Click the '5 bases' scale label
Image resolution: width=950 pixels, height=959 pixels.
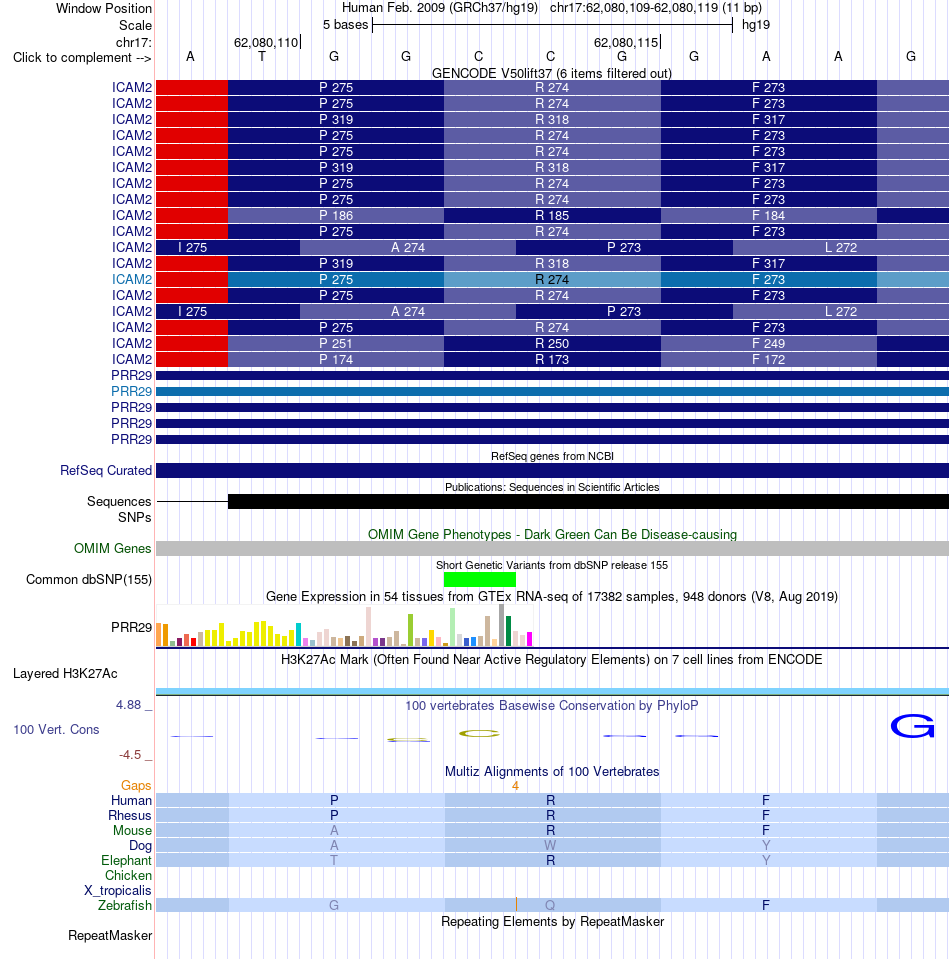pyautogui.click(x=346, y=25)
